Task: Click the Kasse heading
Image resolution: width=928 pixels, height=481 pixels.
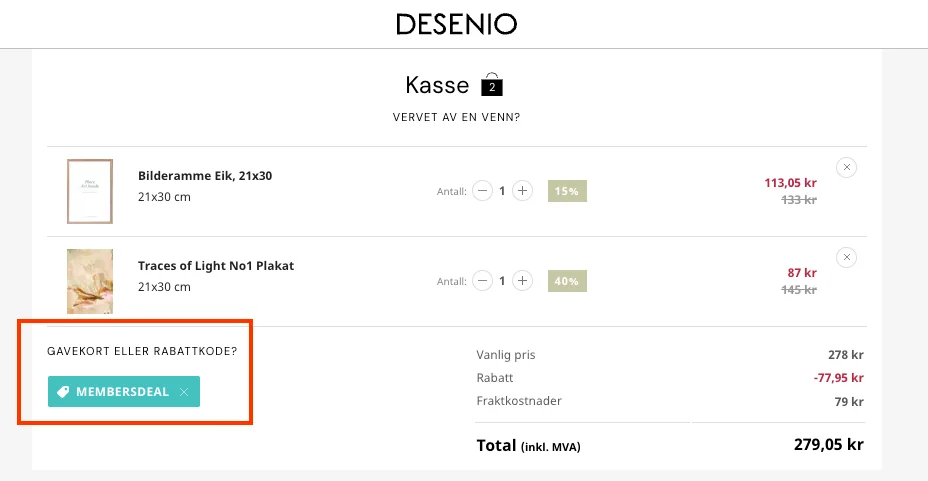Action: (437, 85)
